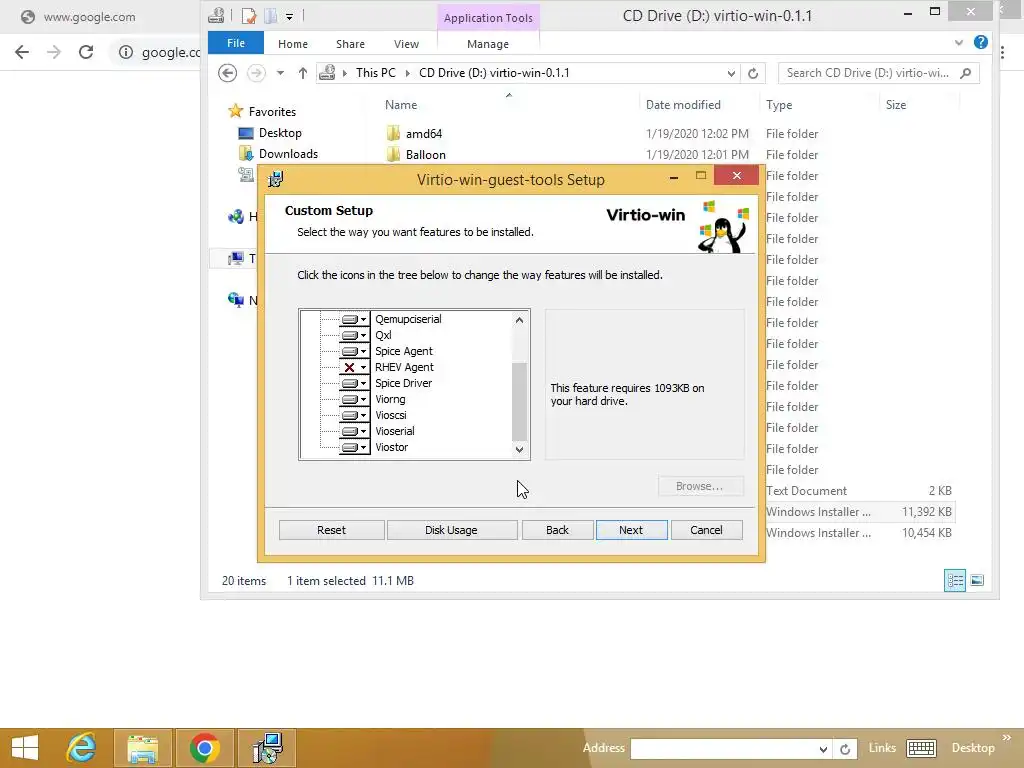The height and width of the screenshot is (768, 1024).
Task: Open the File tab in Explorer
Action: point(236,43)
